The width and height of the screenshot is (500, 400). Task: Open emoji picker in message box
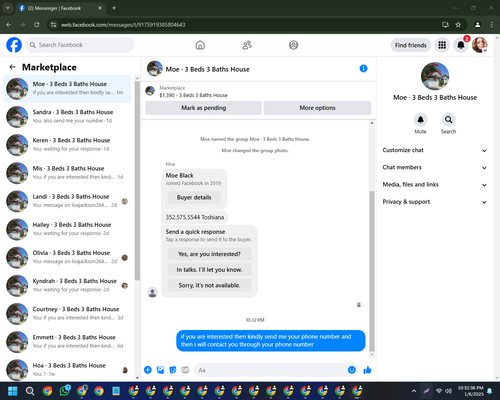(352, 370)
